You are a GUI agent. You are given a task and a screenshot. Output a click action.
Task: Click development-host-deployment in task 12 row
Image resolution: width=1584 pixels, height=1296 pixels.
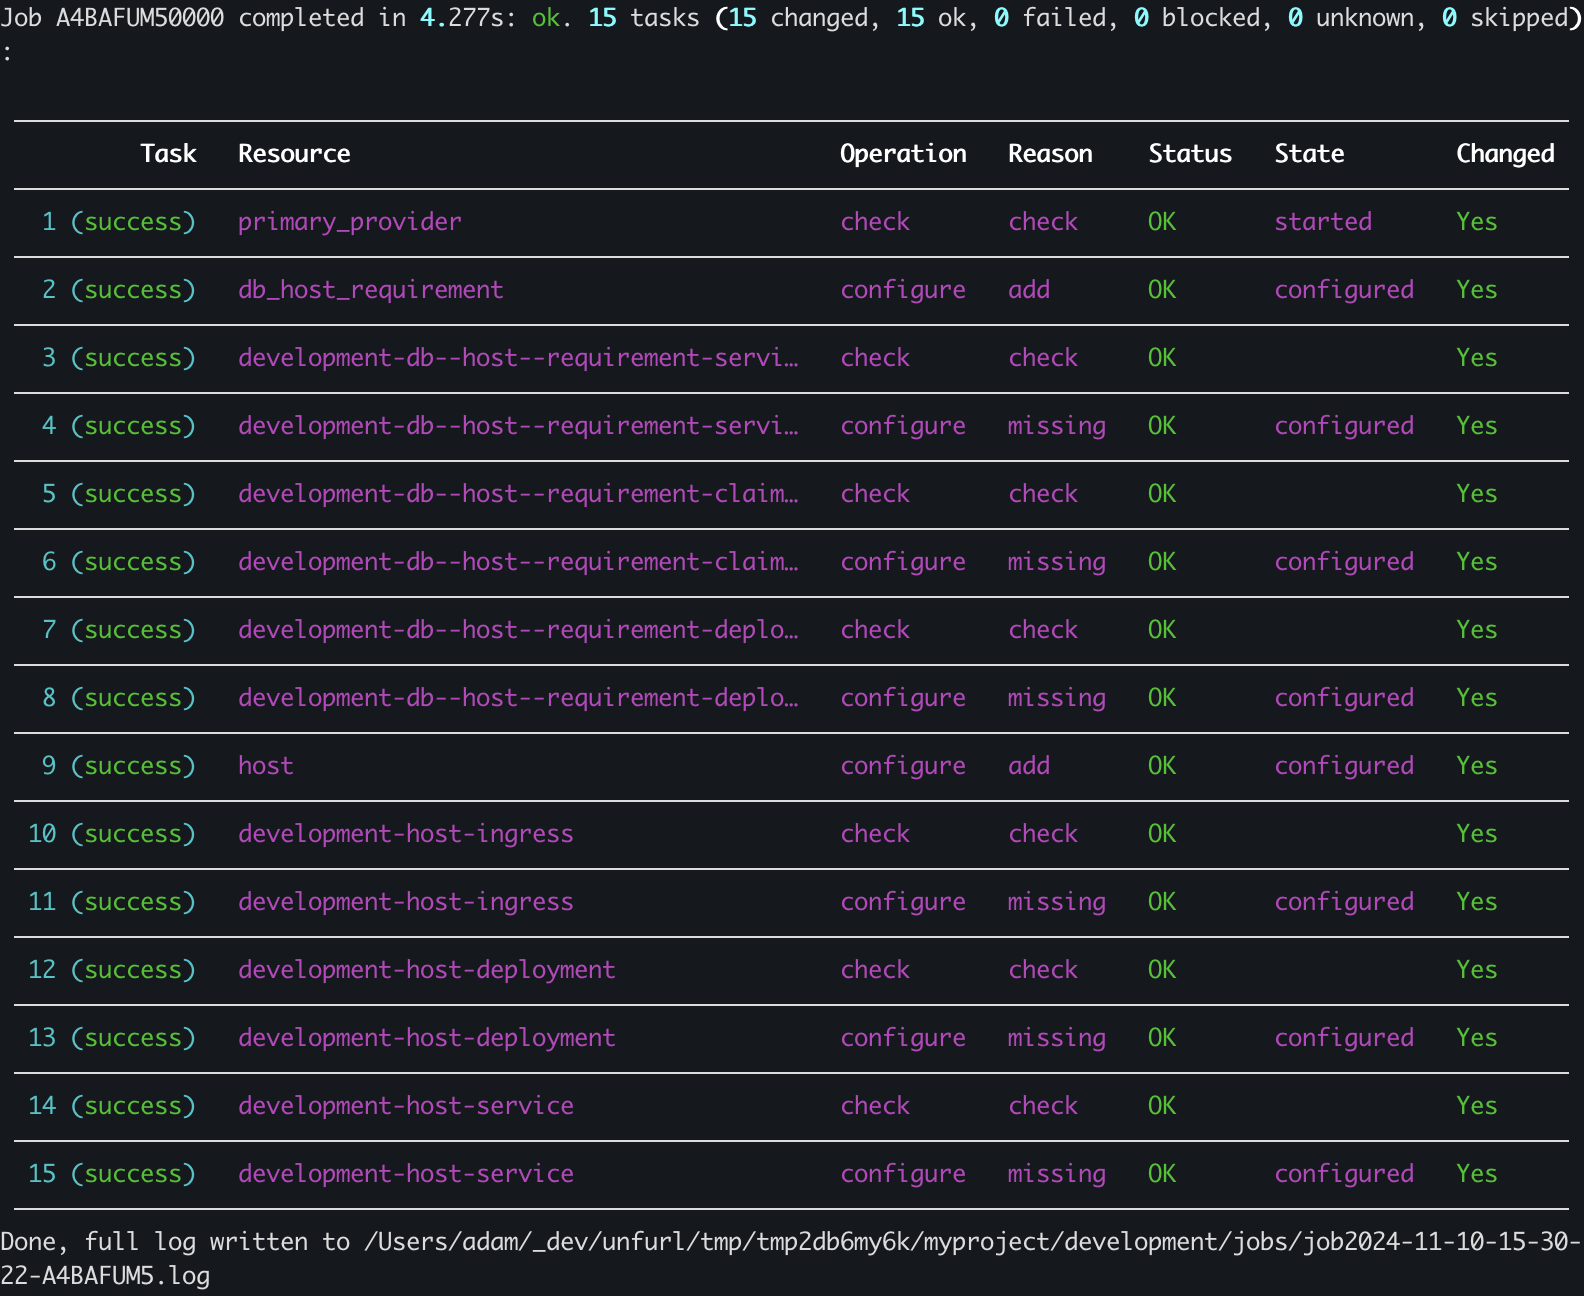point(427,970)
